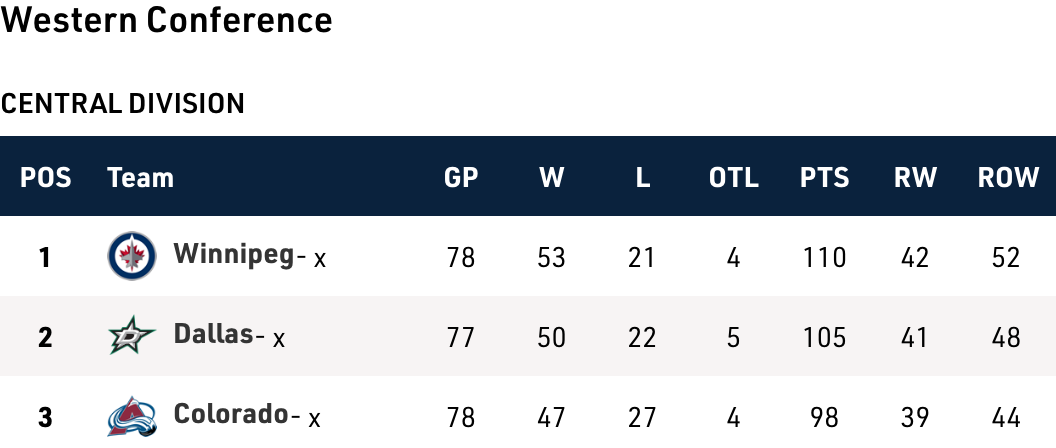Select Colorado's 98 points cell
This screenshot has height=448, width=1056.
[x=825, y=416]
